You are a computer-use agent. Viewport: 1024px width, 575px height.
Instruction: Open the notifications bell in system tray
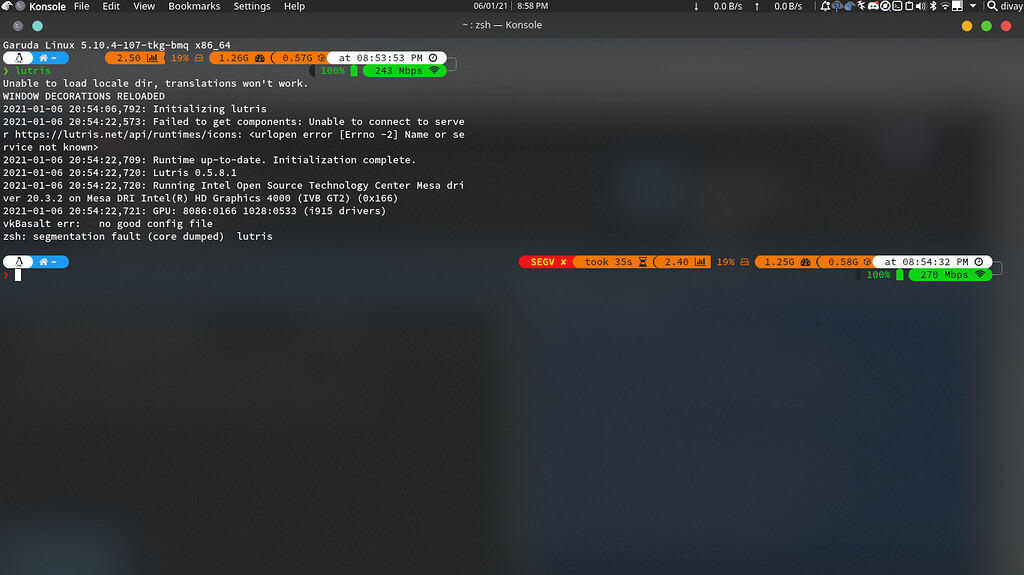click(x=825, y=6)
